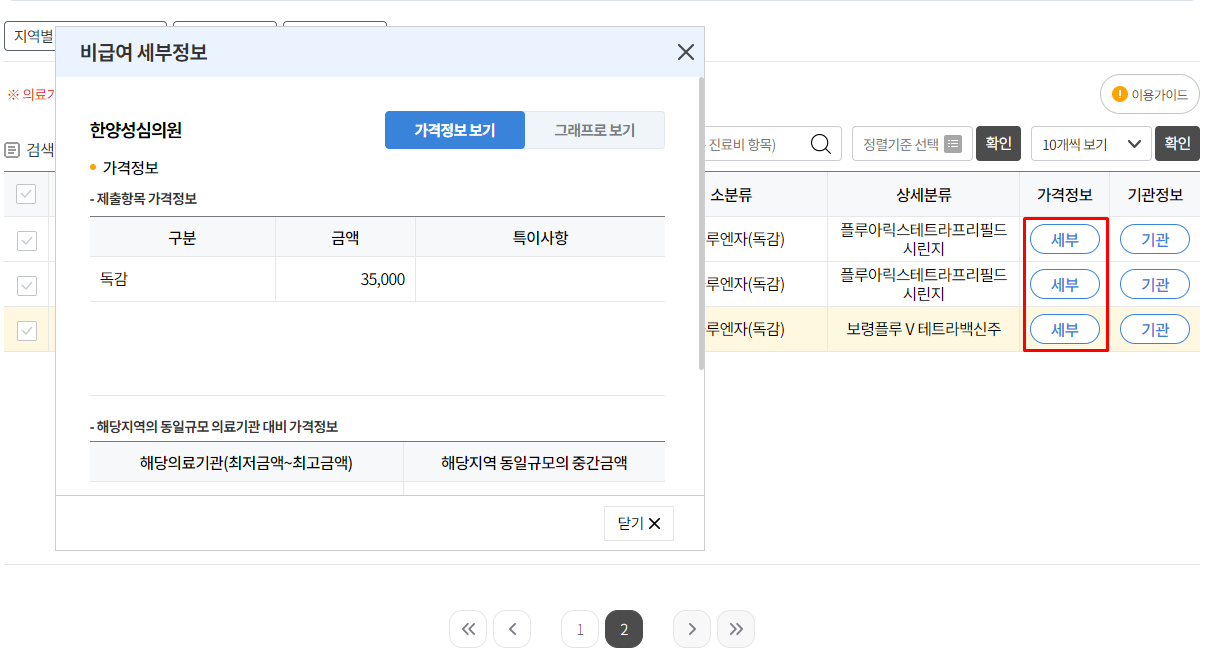Click the 가격정보 column header
This screenshot has width=1215, height=664.
1065,194
